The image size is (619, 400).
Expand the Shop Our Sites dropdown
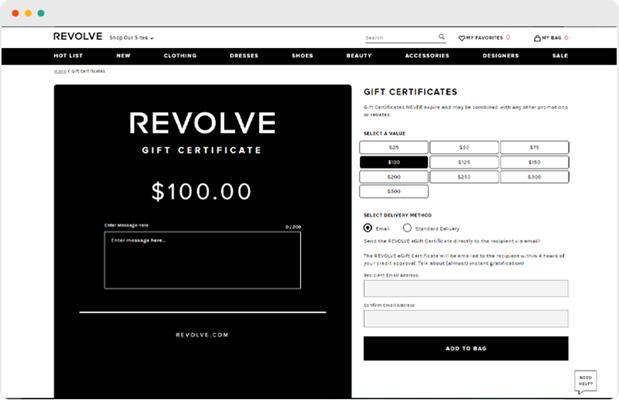(131, 38)
